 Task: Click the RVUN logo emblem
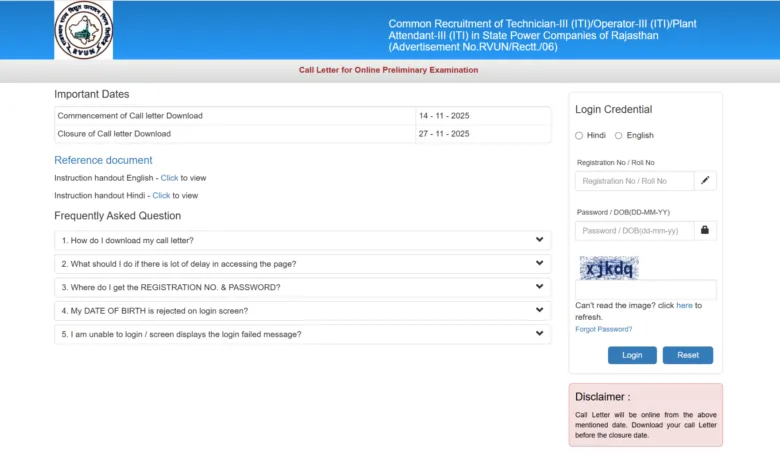(x=84, y=30)
